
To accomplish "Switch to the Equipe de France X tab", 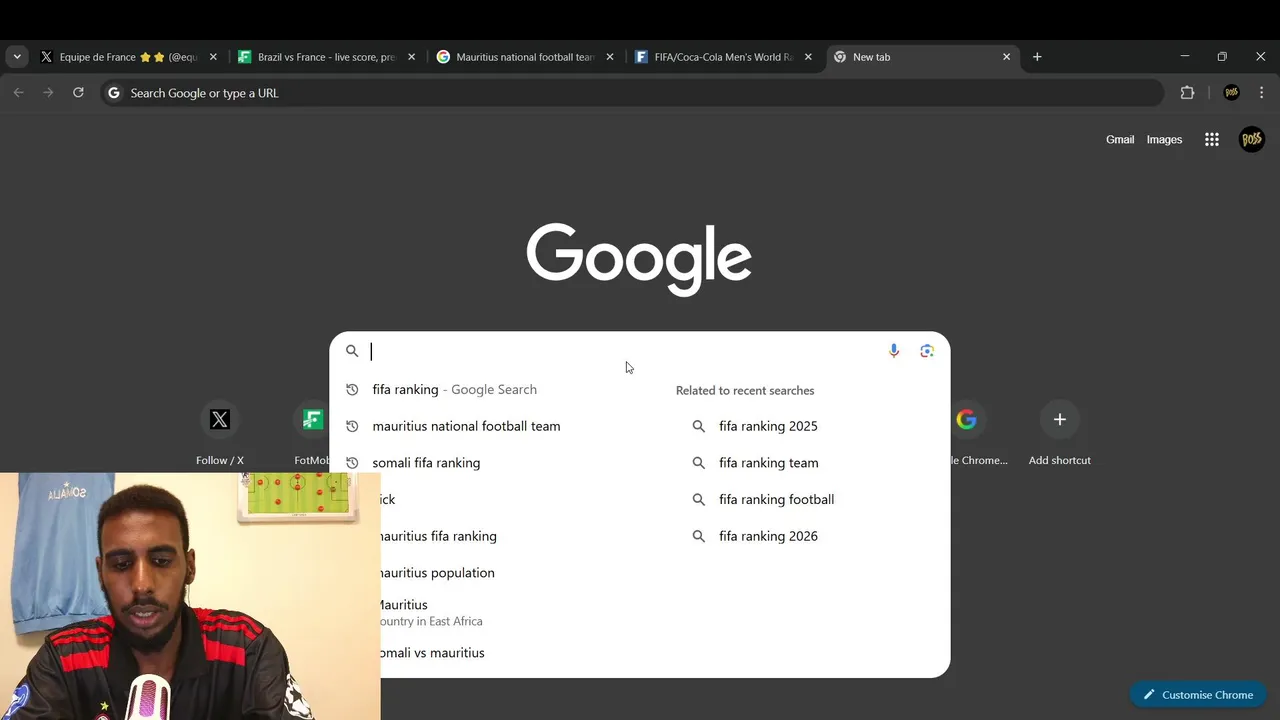I will [128, 57].
